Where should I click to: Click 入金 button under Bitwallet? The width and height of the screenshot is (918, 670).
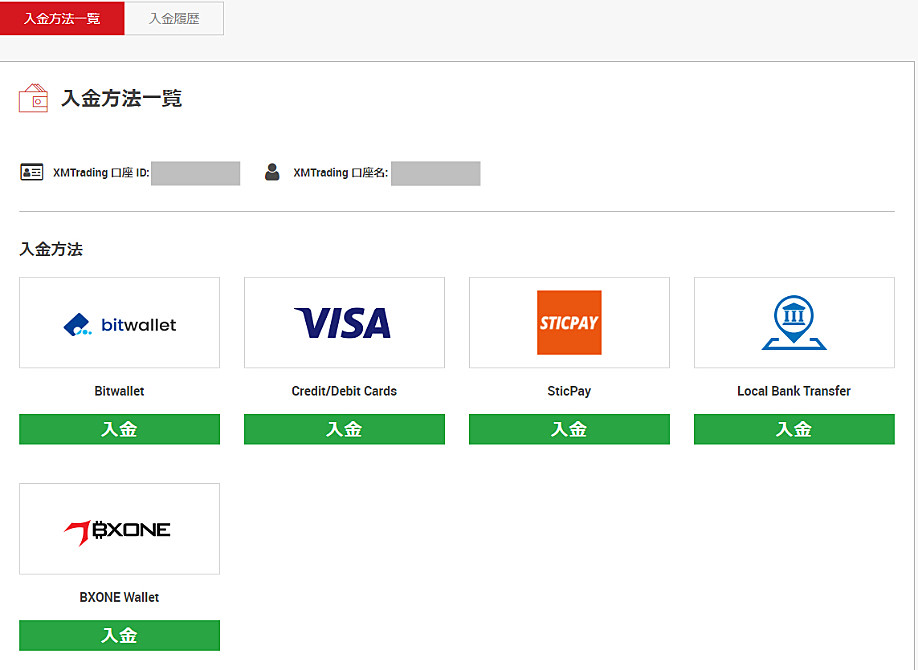tap(119, 429)
